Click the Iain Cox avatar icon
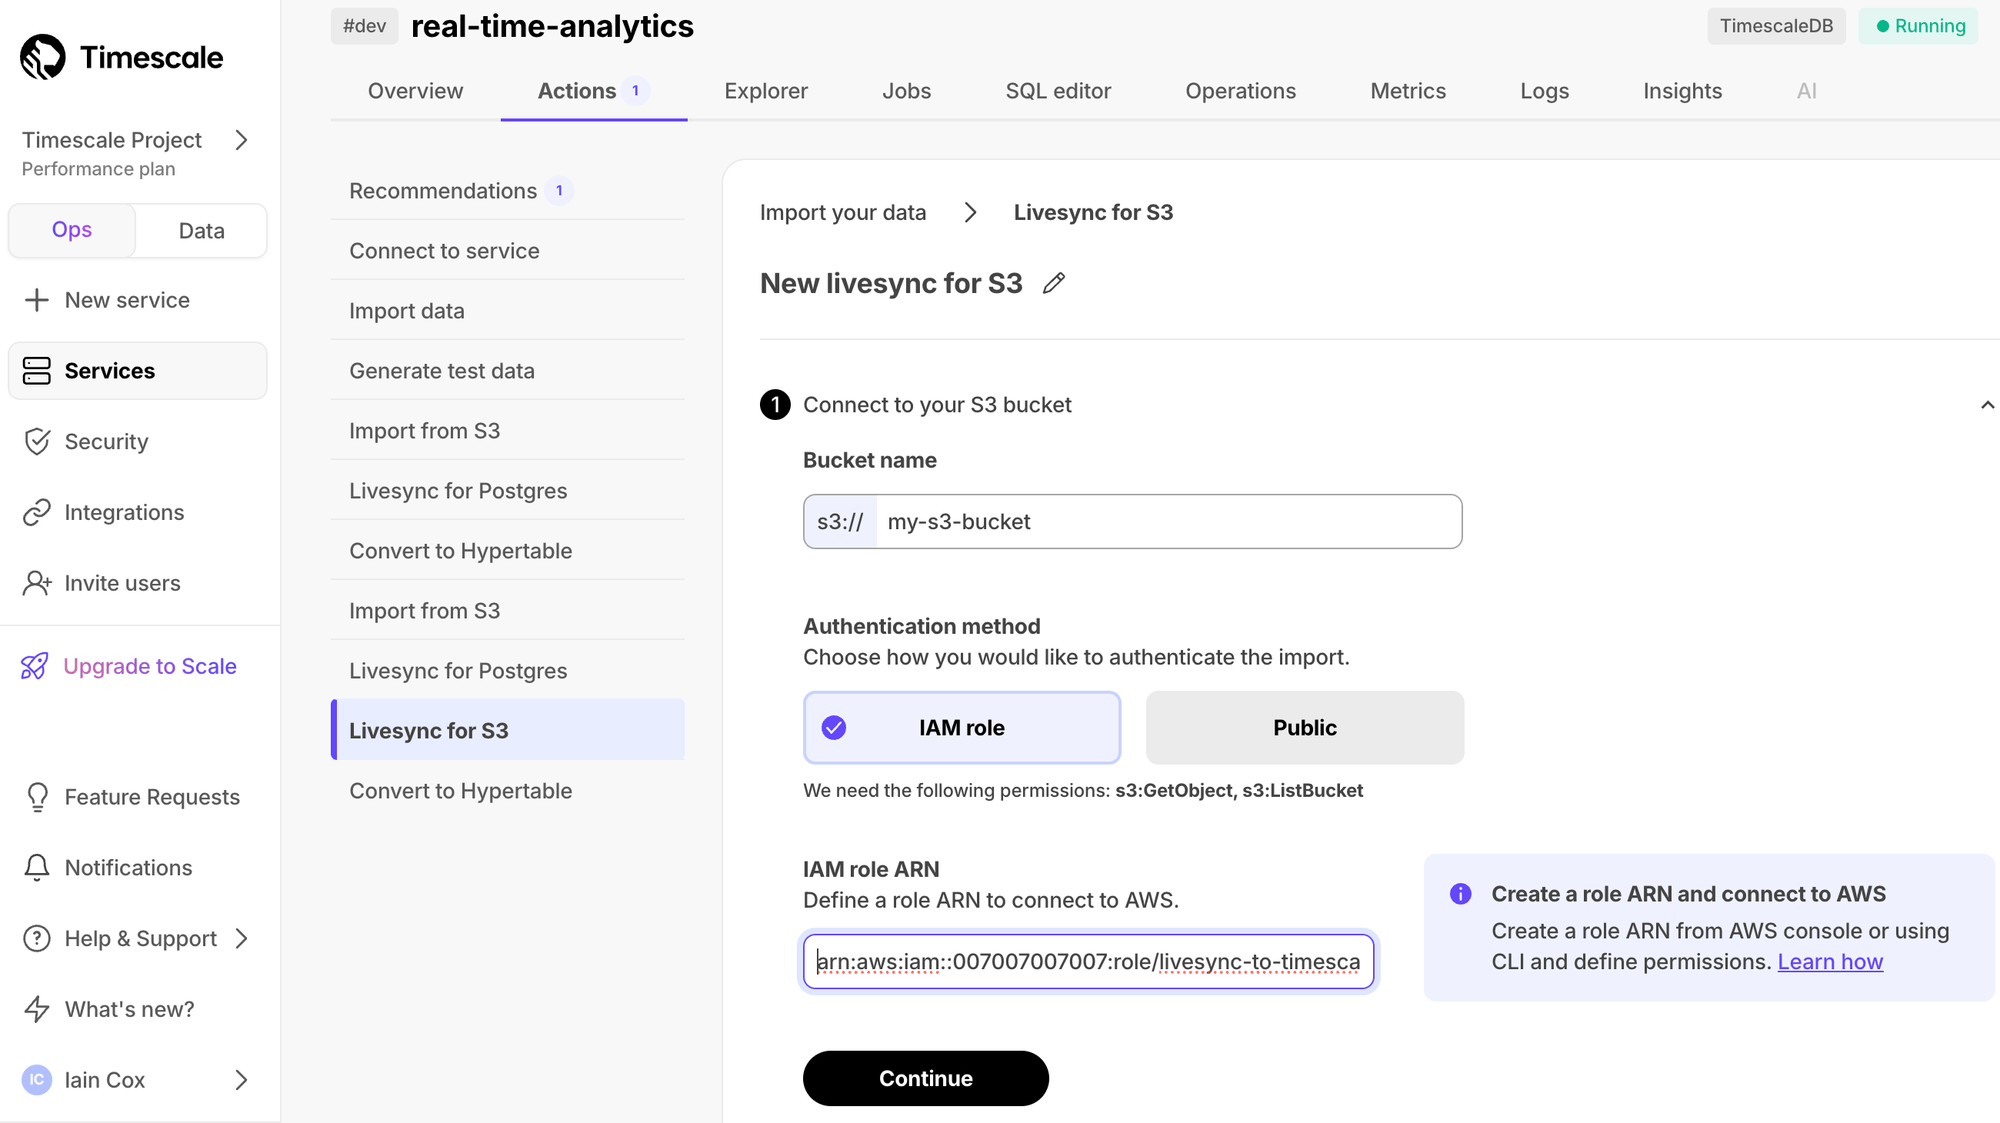The image size is (2000, 1123). 37,1080
